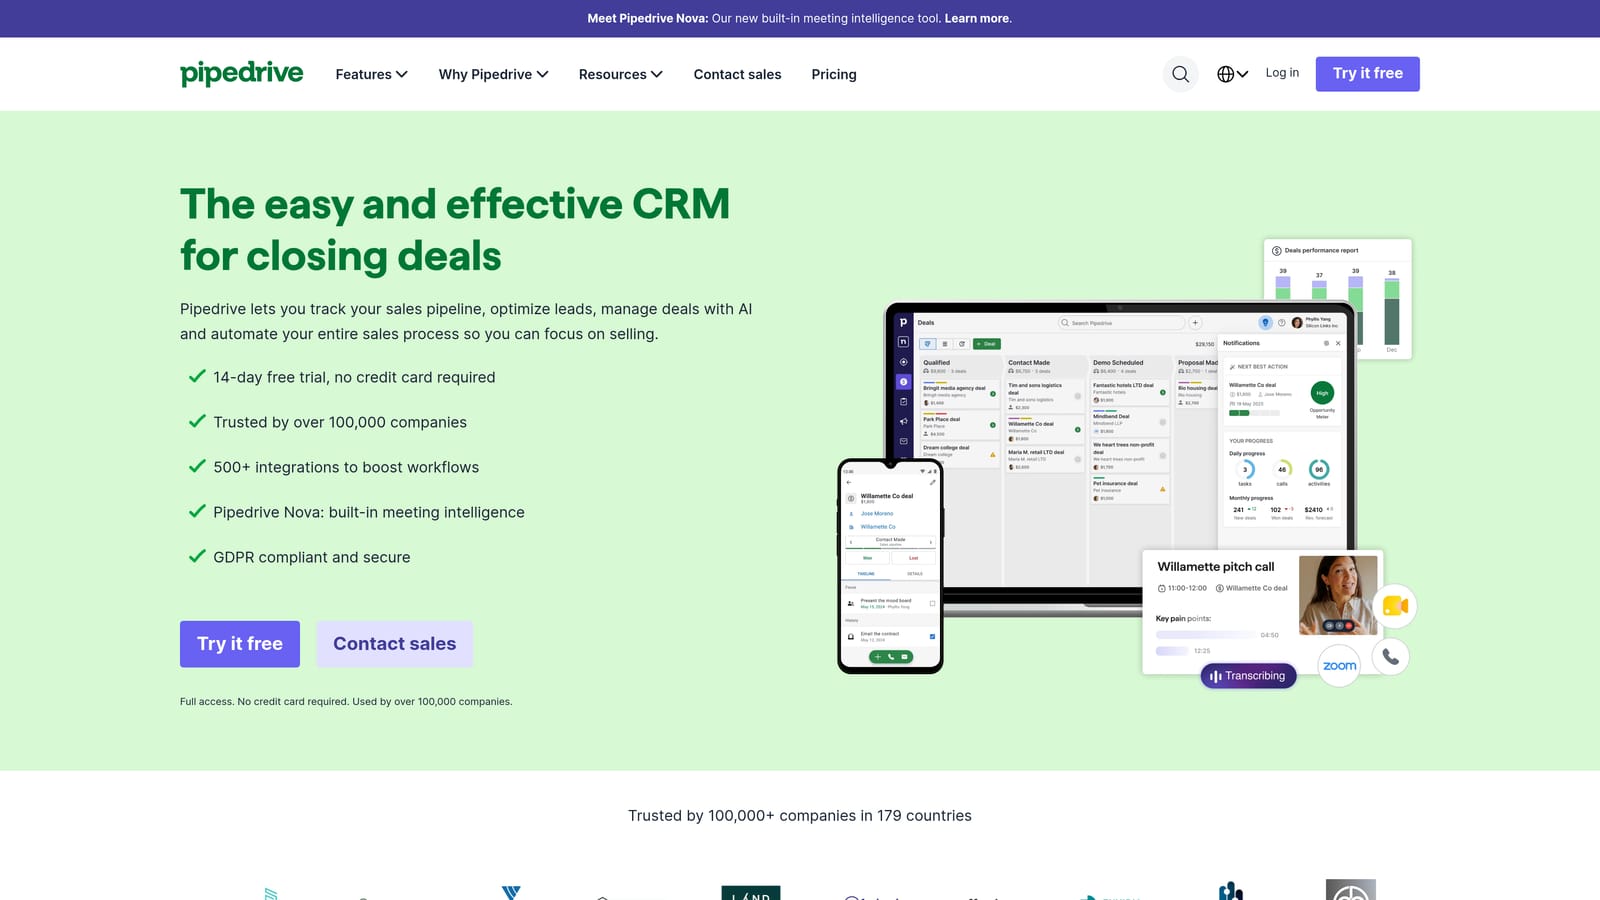This screenshot has width=1600, height=900.
Task: Click the yellow video camera icon
Action: [x=1394, y=606]
